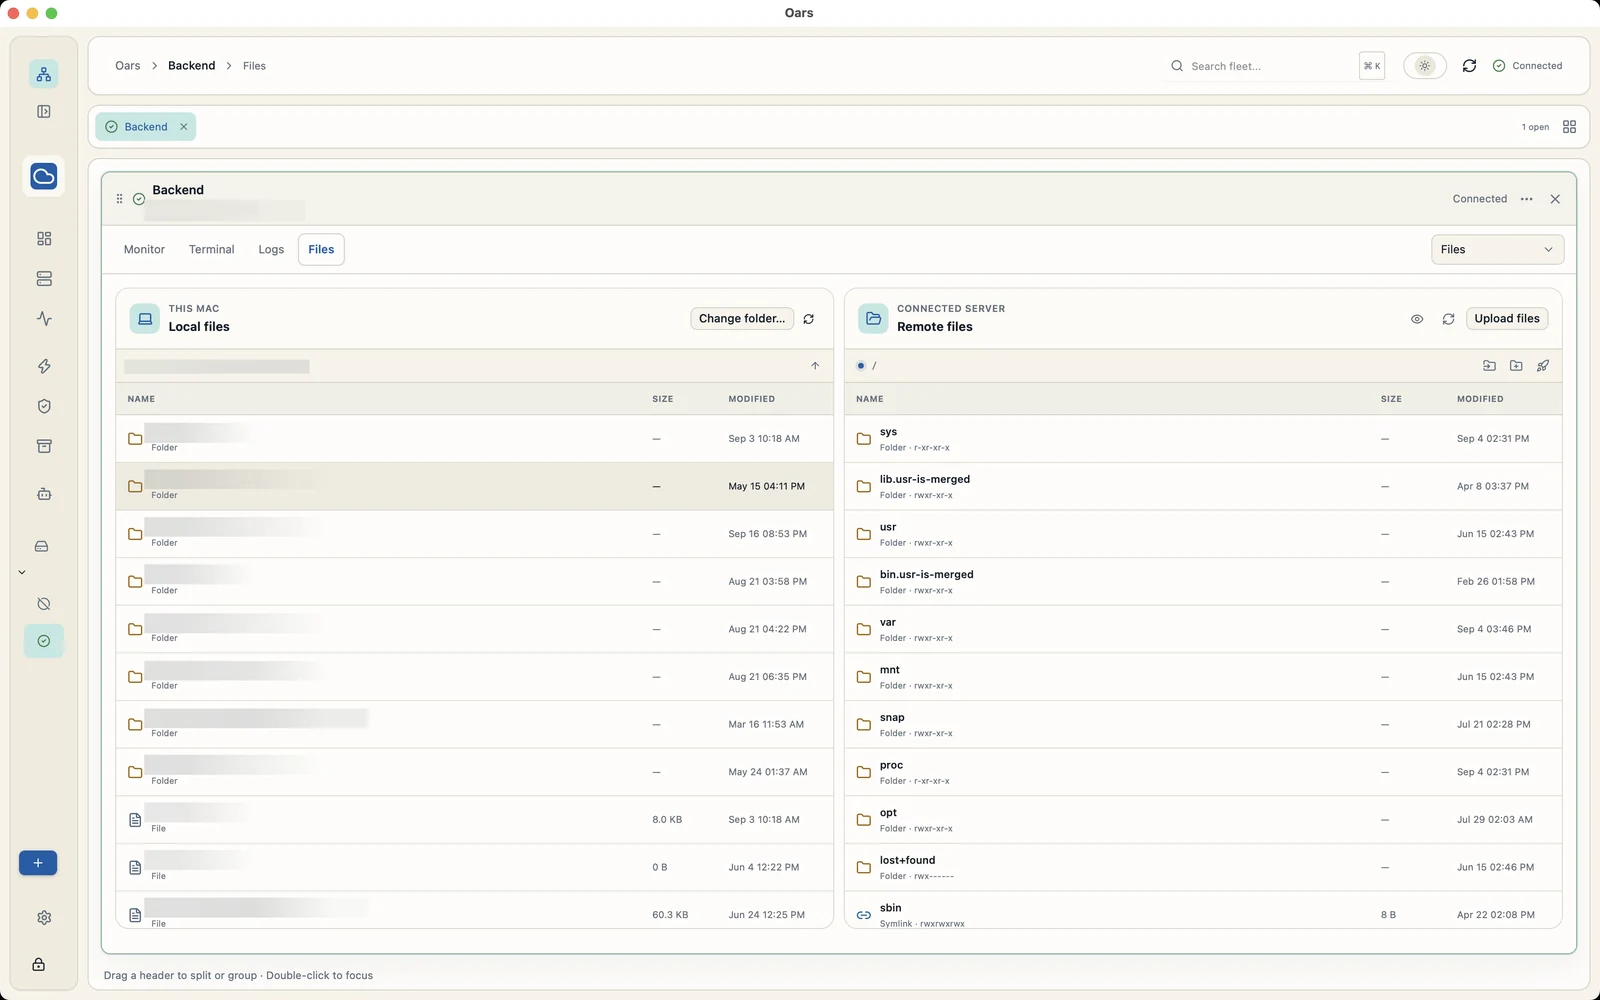This screenshot has height=1000, width=1600.
Task: Refresh the remote files list
Action: tap(1448, 319)
